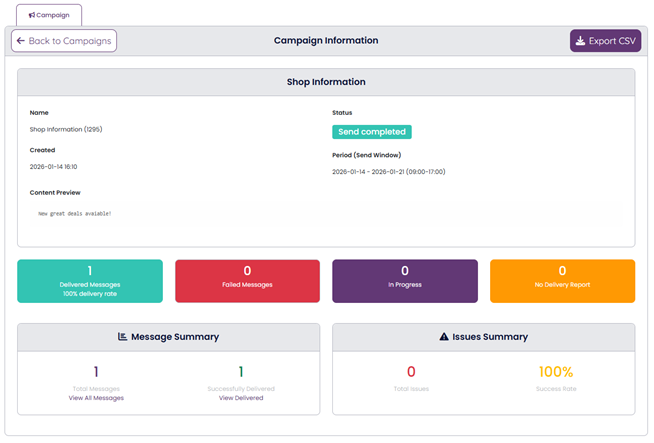Click the 100% Success Rate value
Screen dimensions: 654x443
click(x=556, y=372)
